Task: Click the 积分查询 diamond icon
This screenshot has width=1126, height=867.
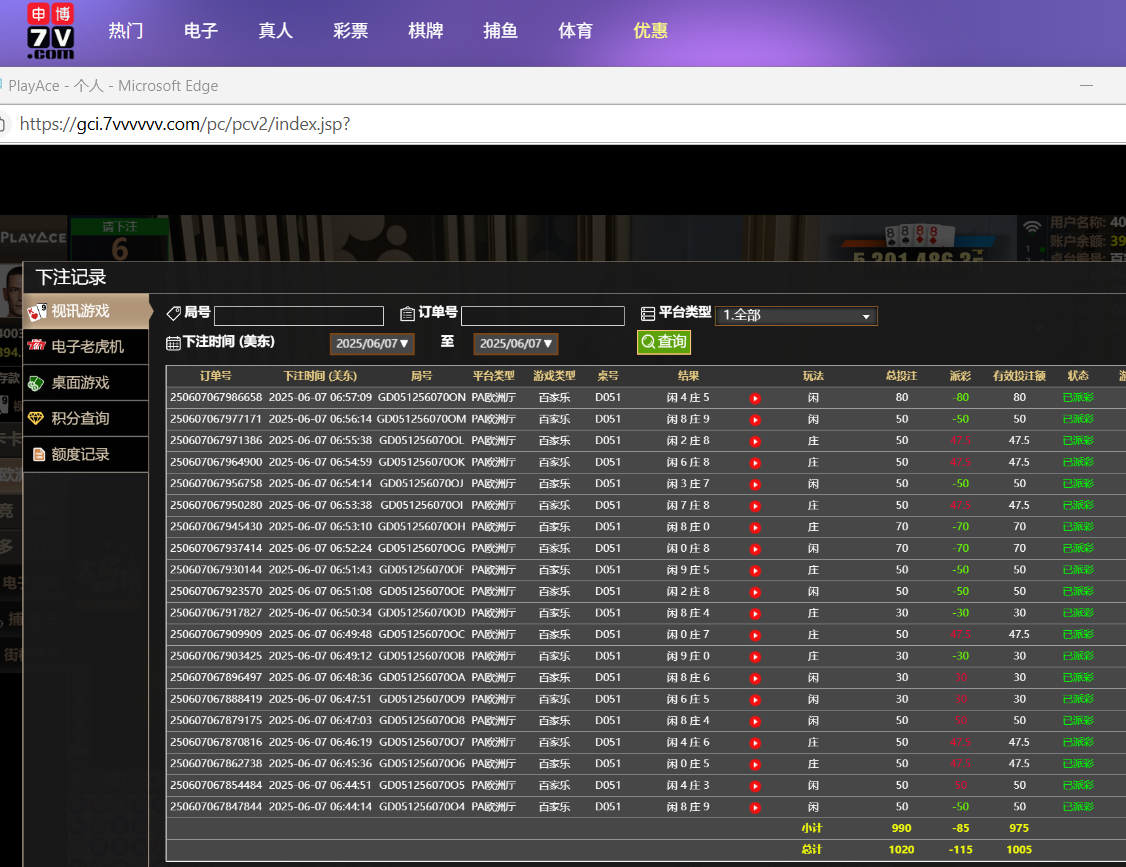Action: pyautogui.click(x=37, y=419)
